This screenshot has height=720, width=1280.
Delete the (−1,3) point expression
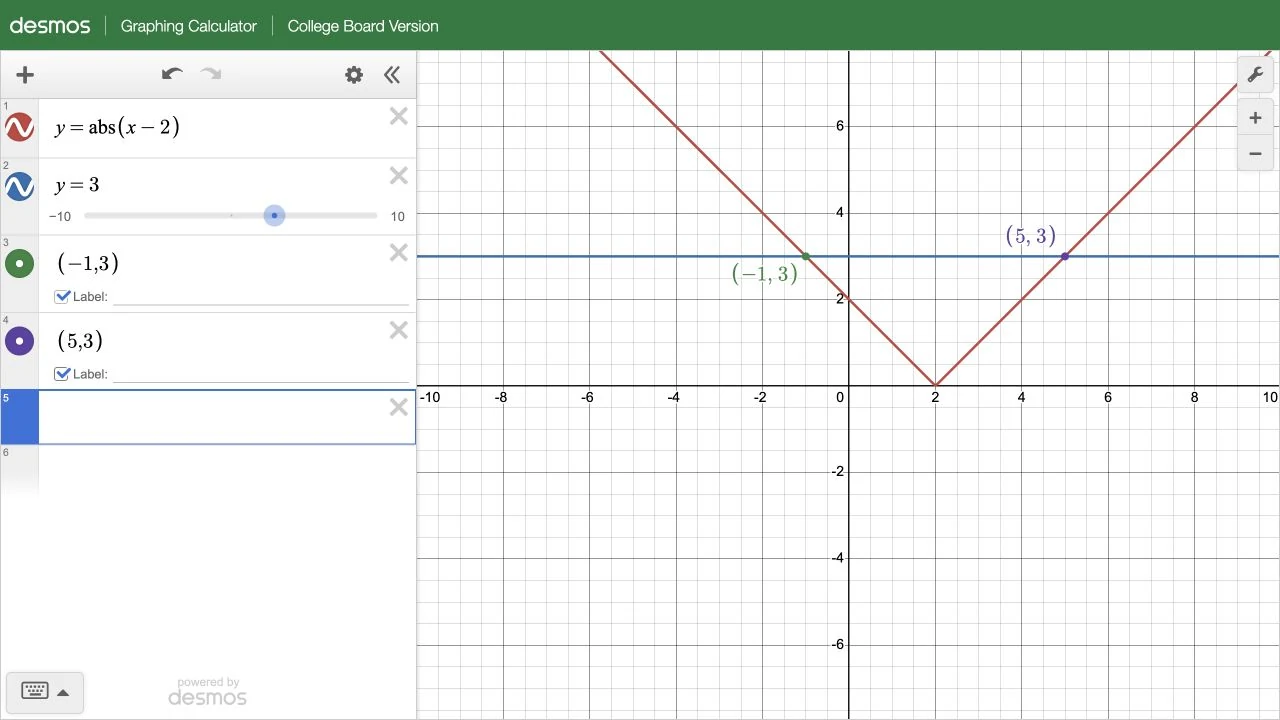coord(399,253)
